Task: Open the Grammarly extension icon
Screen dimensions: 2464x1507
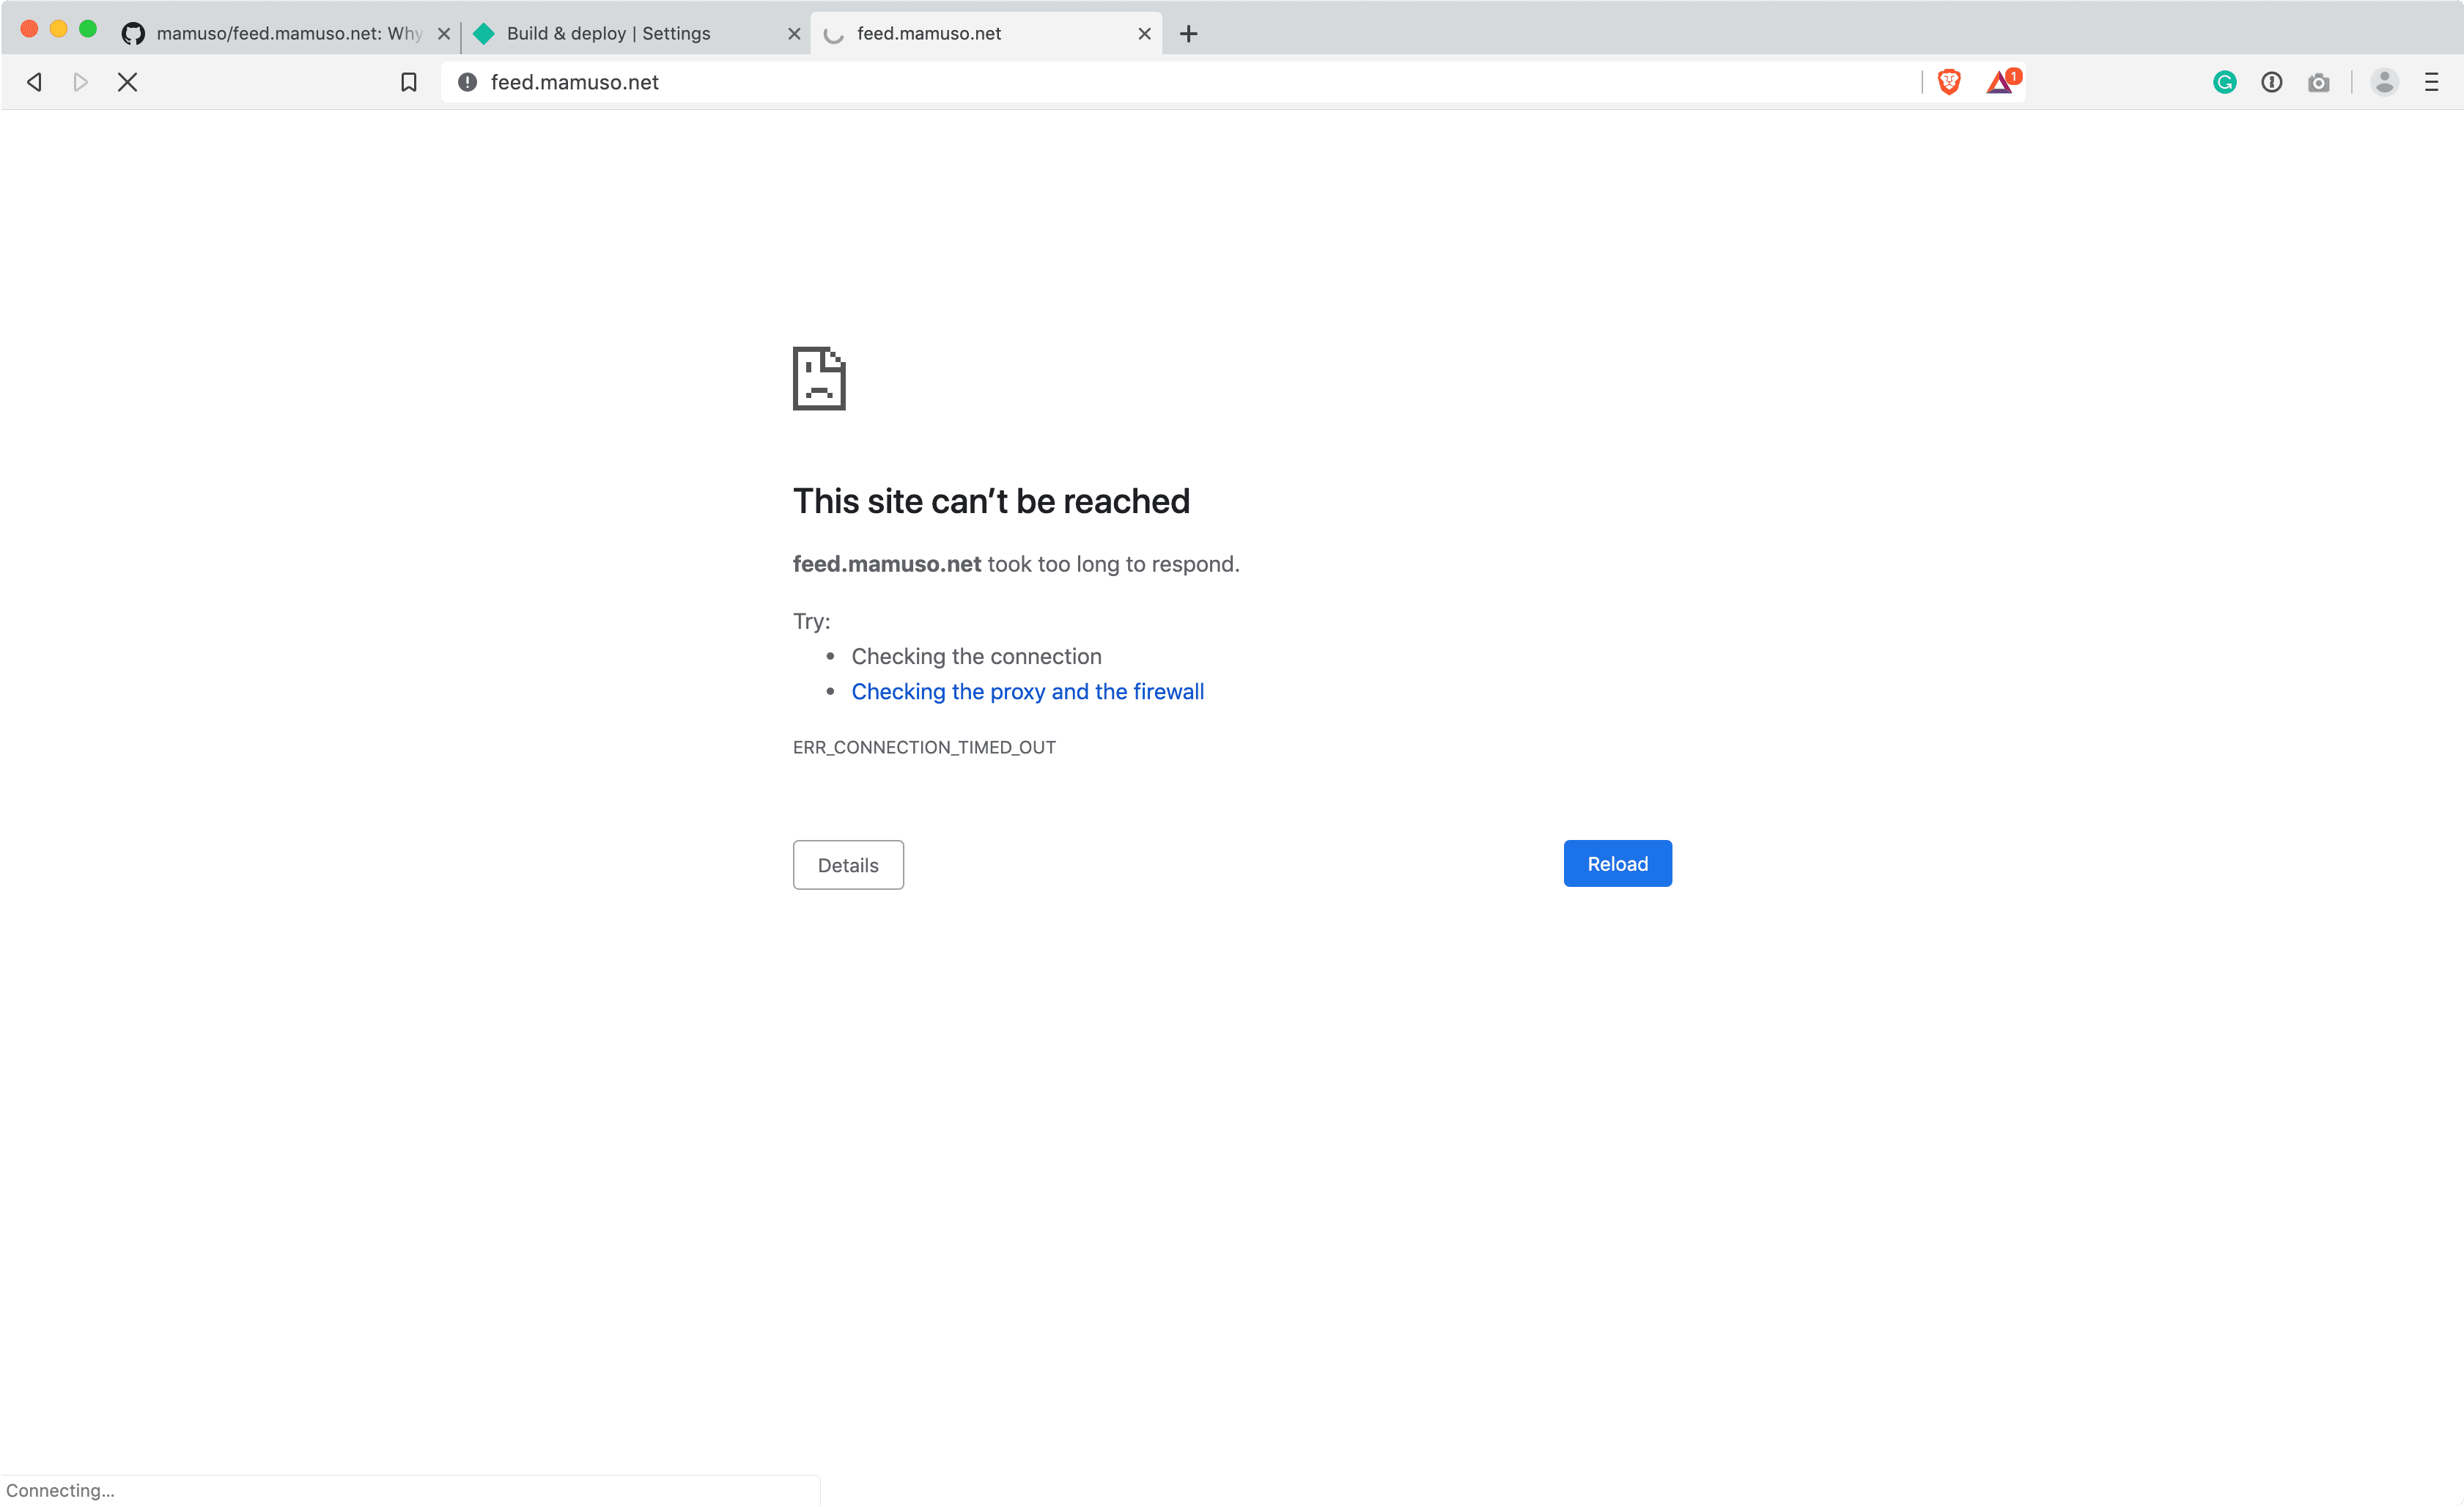Action: (x=2224, y=82)
